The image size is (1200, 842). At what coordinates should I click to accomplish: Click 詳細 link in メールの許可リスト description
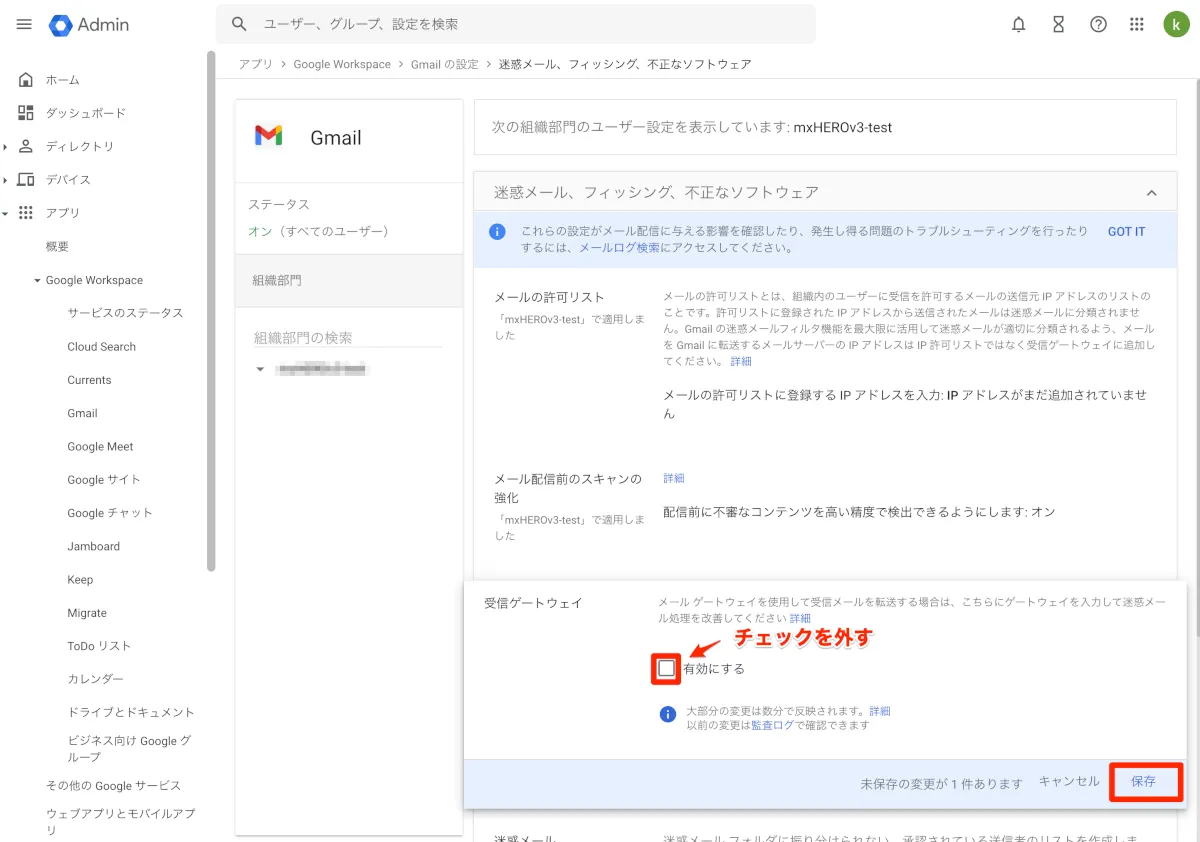[741, 361]
